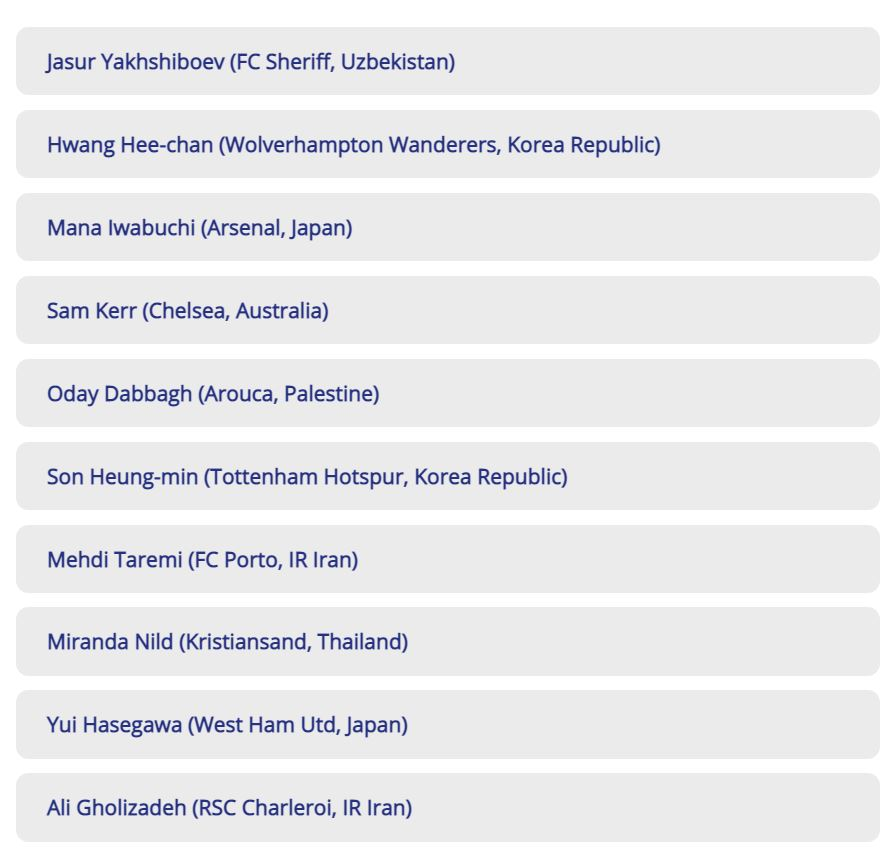Vote for Ali Gholizadeh, RSC Charleroi
892x864 pixels.
pyautogui.click(x=229, y=808)
